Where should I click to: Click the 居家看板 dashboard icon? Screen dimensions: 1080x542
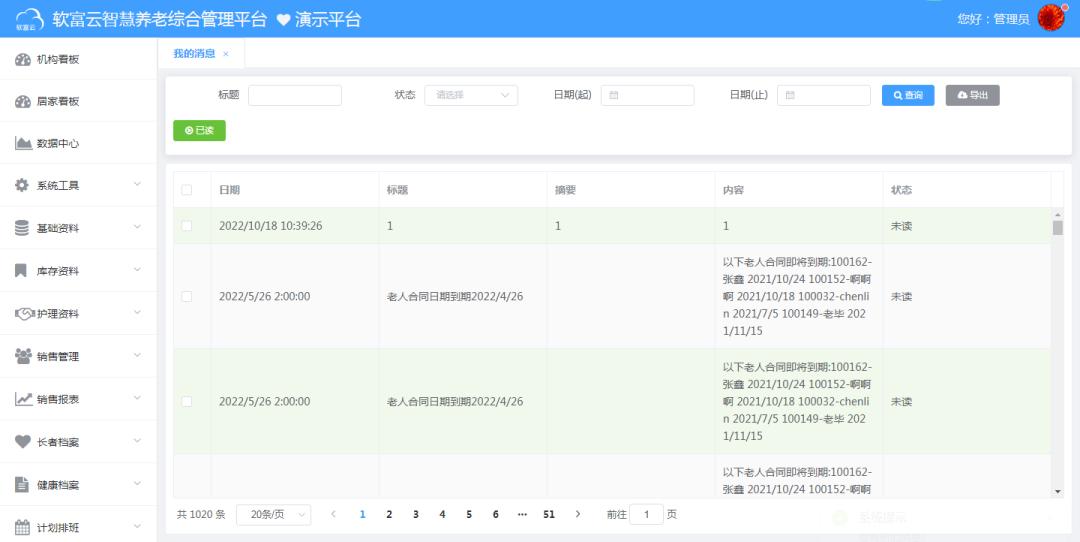click(23, 101)
